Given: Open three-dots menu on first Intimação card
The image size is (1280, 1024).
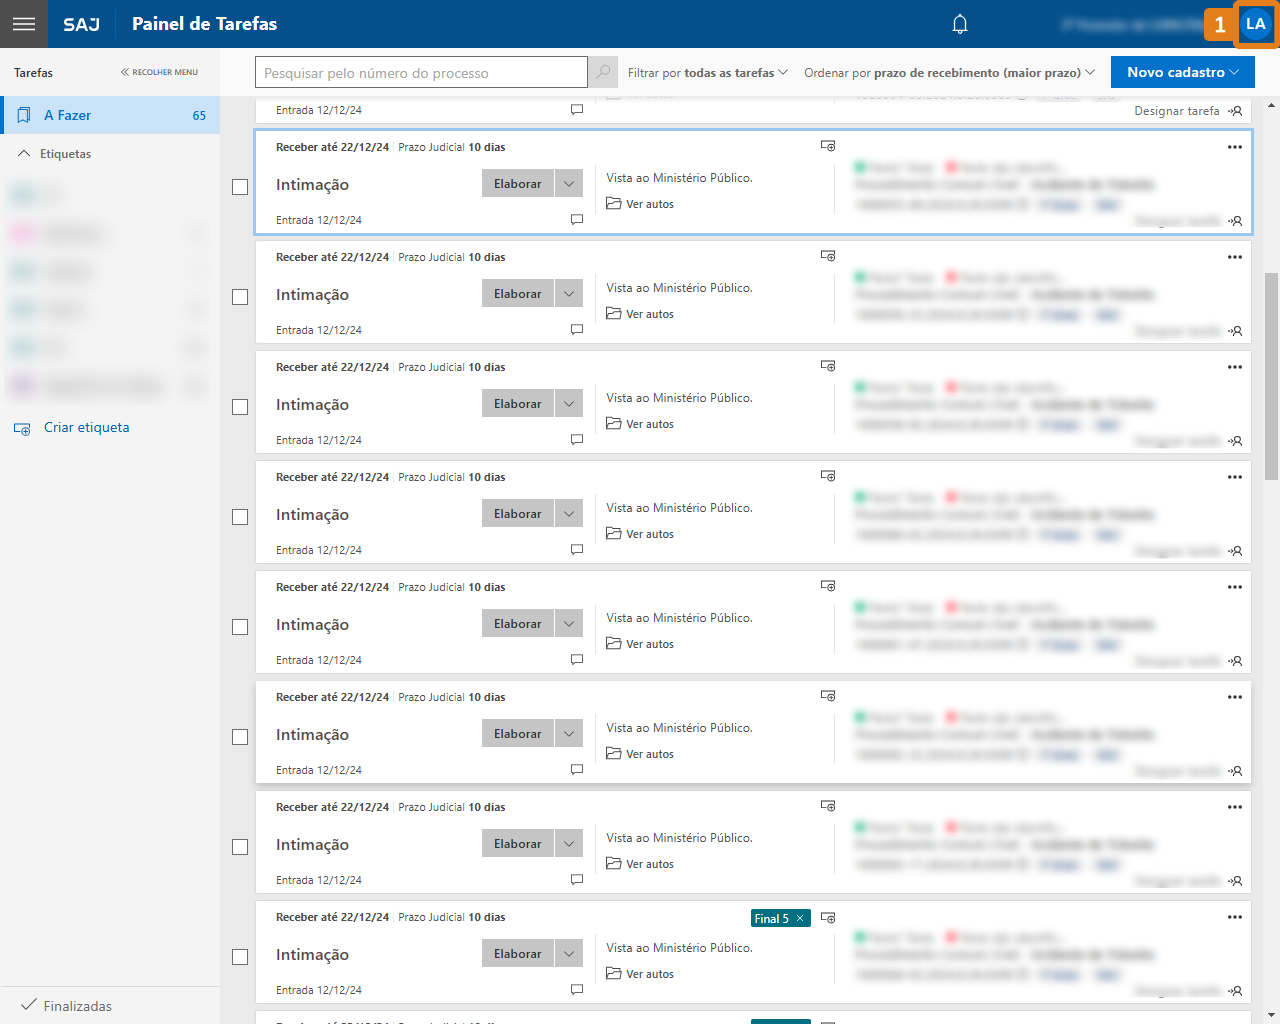Looking at the screenshot, I should click(1235, 147).
